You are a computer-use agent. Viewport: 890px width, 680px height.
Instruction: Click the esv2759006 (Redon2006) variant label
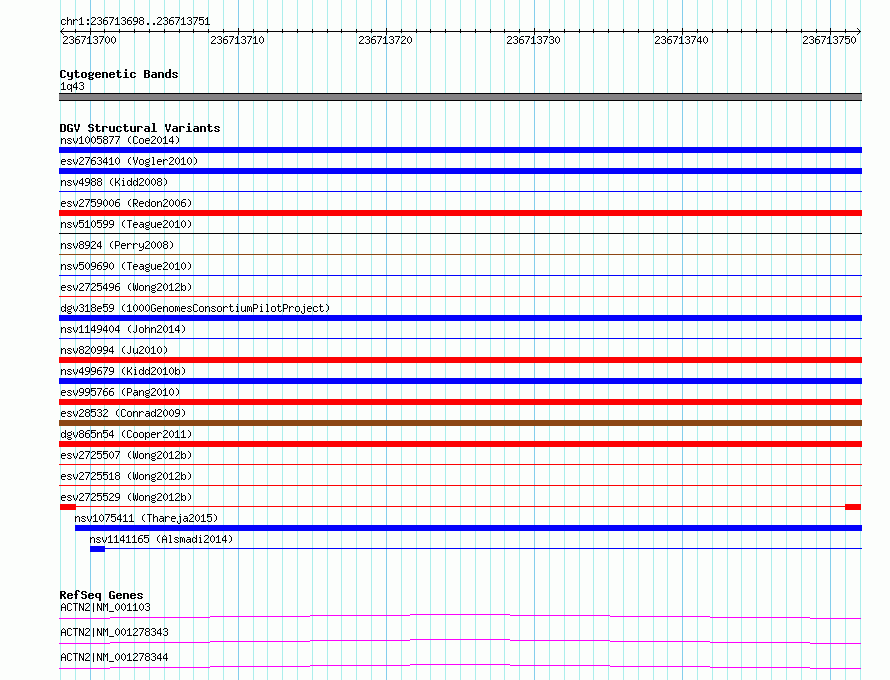(x=126, y=203)
